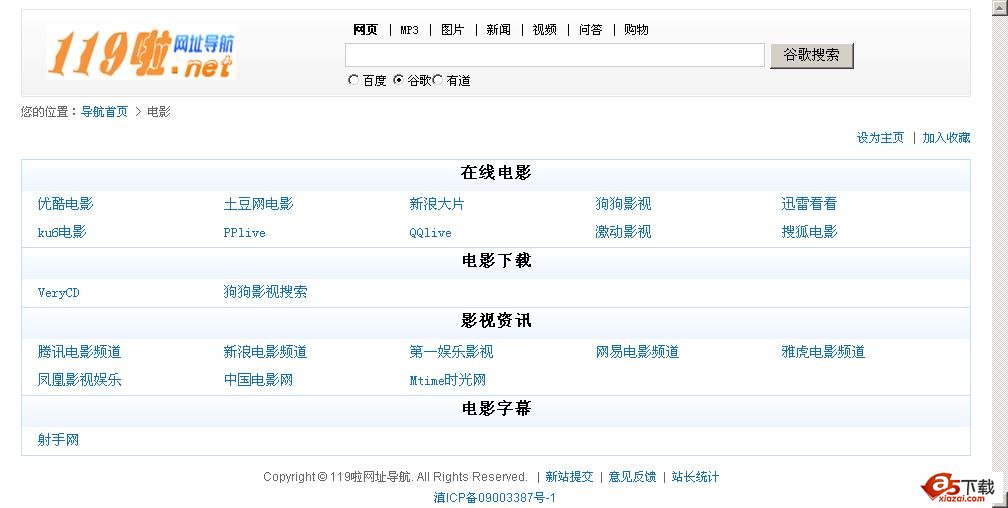Click the 设为主页 link
The width and height of the screenshot is (1008, 508).
[880, 138]
